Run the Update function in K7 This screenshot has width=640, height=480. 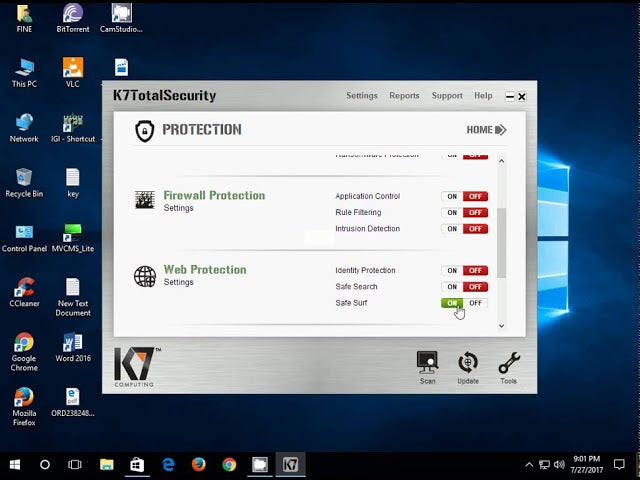tap(468, 367)
